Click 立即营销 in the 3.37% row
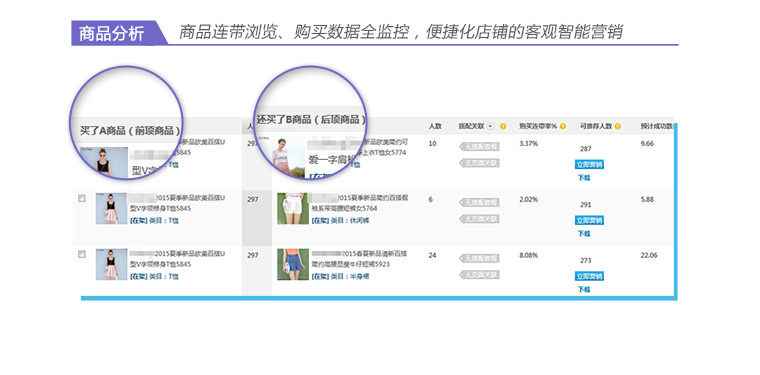The height and width of the screenshot is (375, 760). point(589,165)
